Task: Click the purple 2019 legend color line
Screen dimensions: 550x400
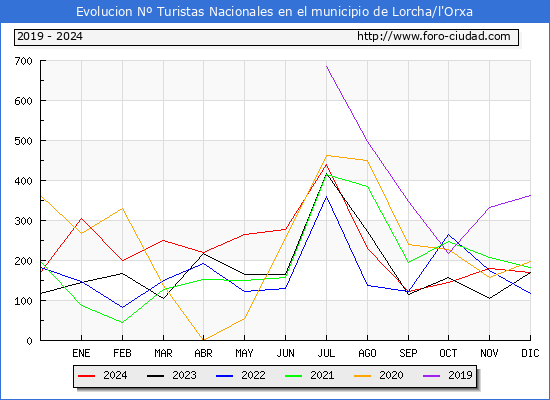Action: (x=431, y=376)
